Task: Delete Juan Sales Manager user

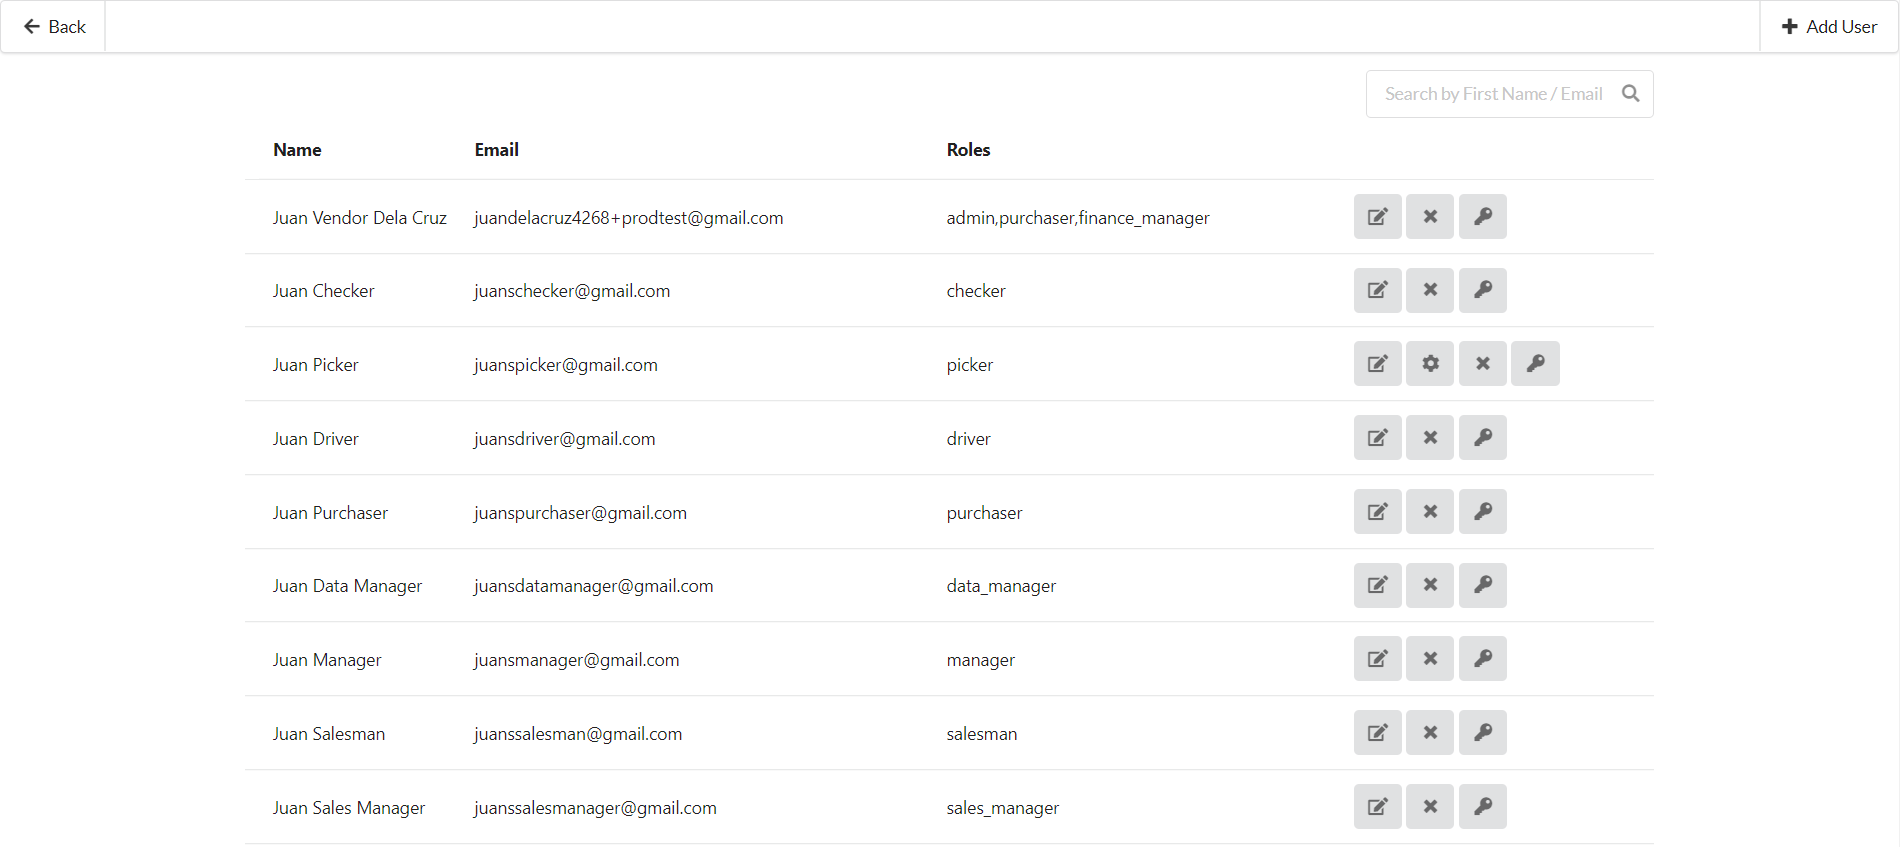Action: (x=1430, y=807)
